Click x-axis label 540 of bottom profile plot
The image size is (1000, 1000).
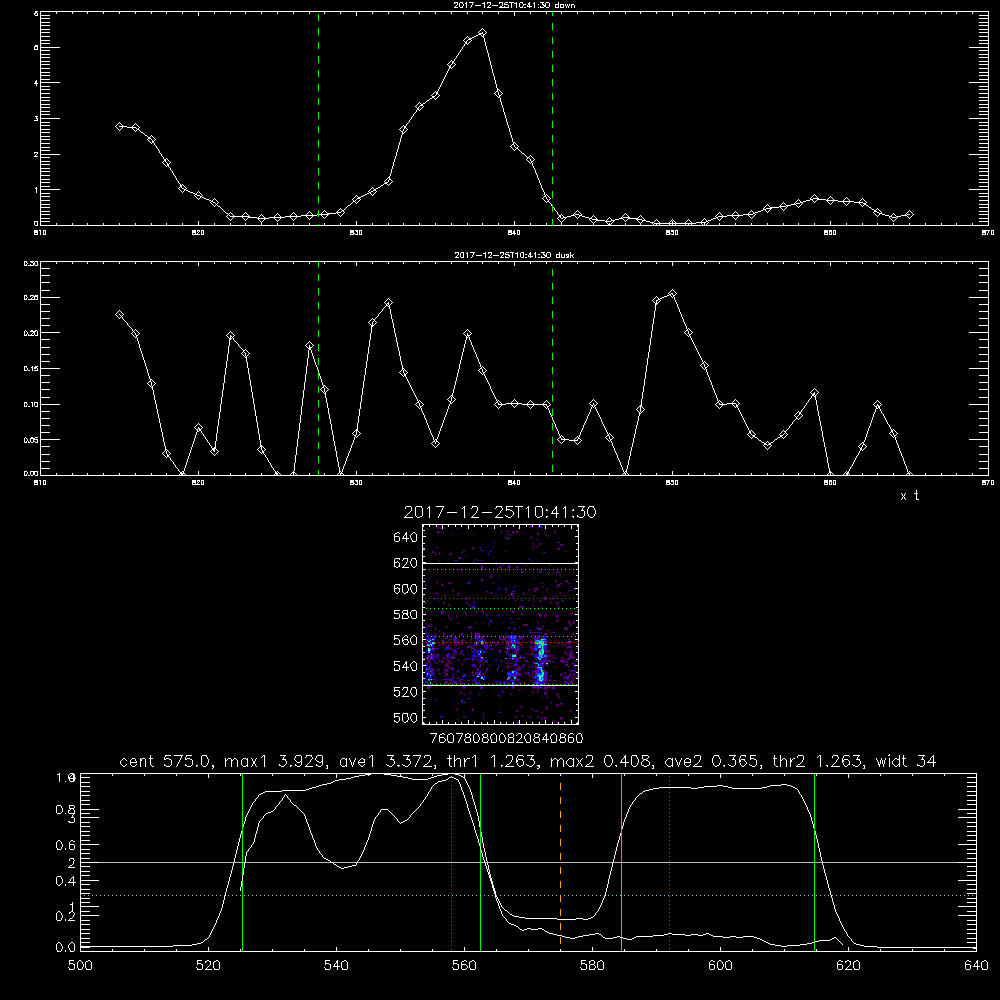tap(336, 966)
